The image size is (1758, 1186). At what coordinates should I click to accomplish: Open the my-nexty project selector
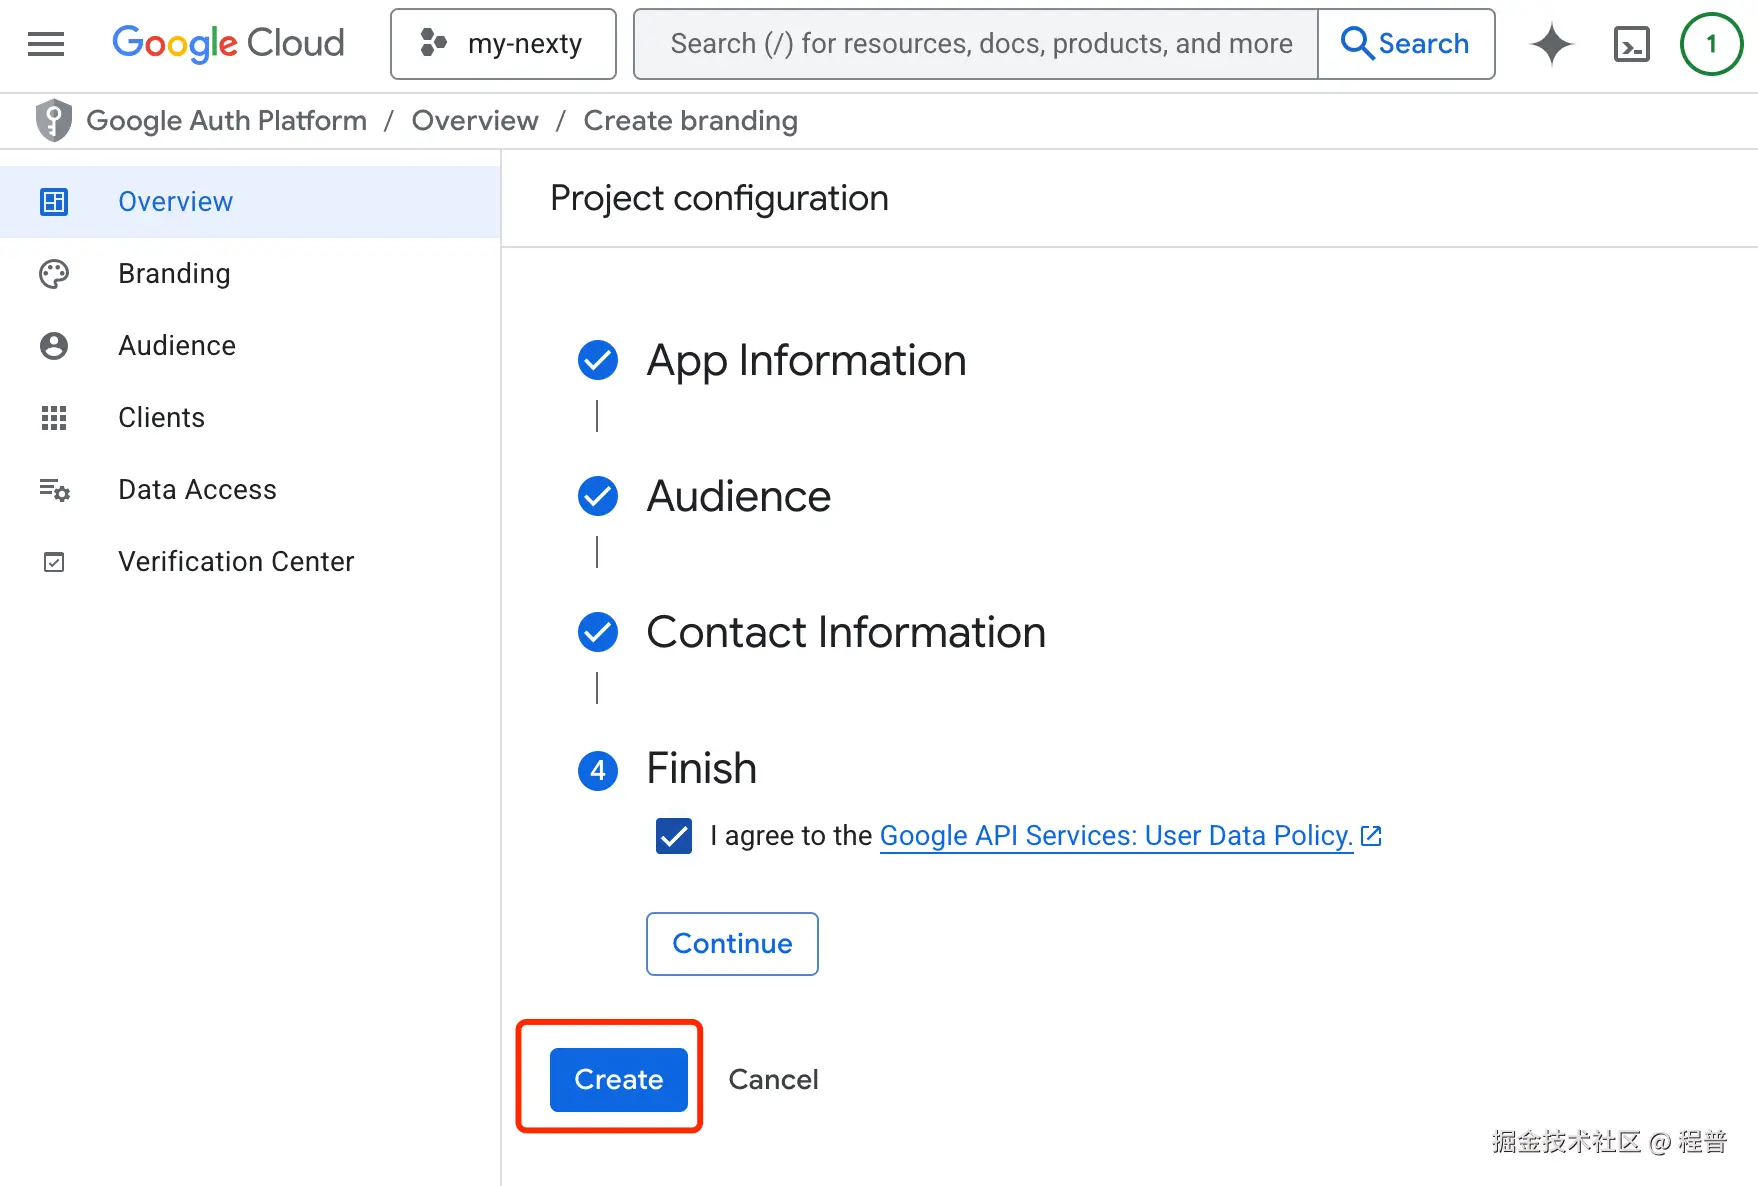pos(503,44)
